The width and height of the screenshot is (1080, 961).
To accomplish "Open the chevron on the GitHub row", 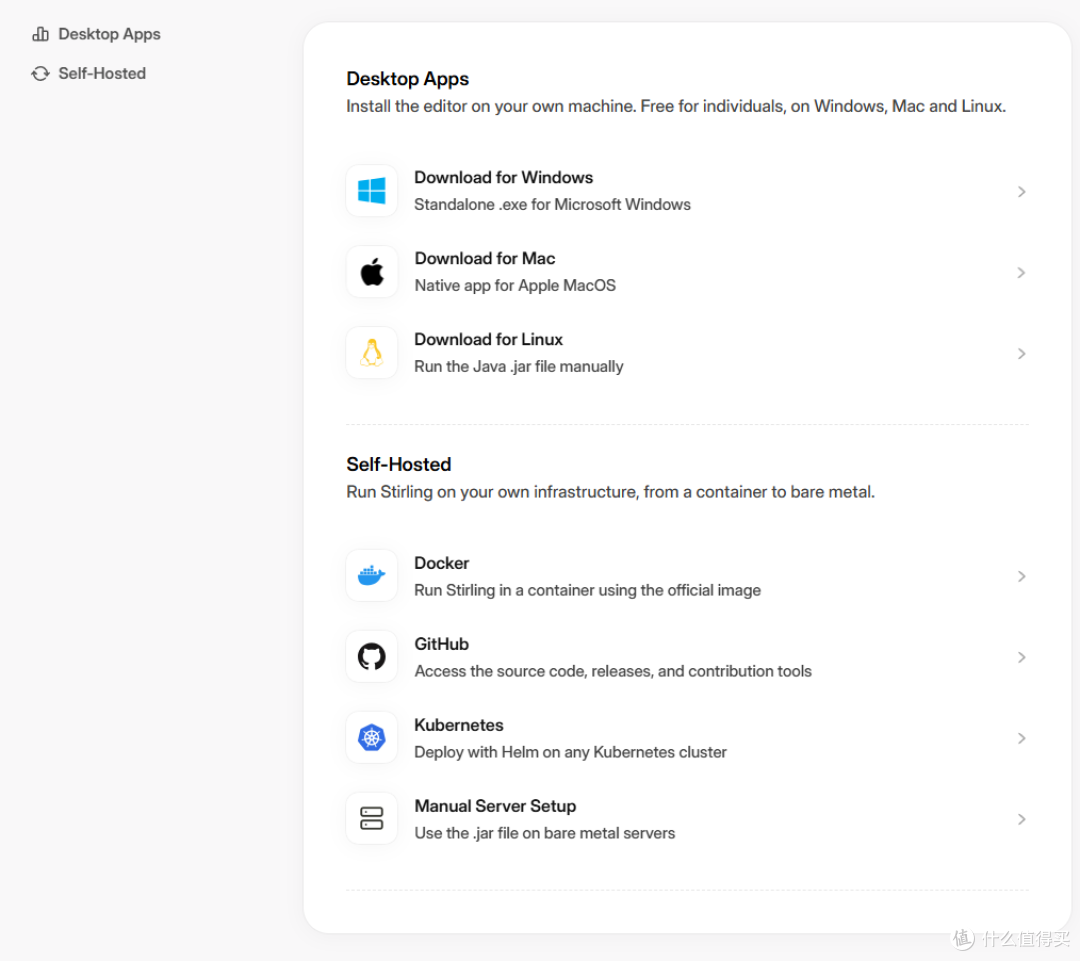I will (1021, 657).
